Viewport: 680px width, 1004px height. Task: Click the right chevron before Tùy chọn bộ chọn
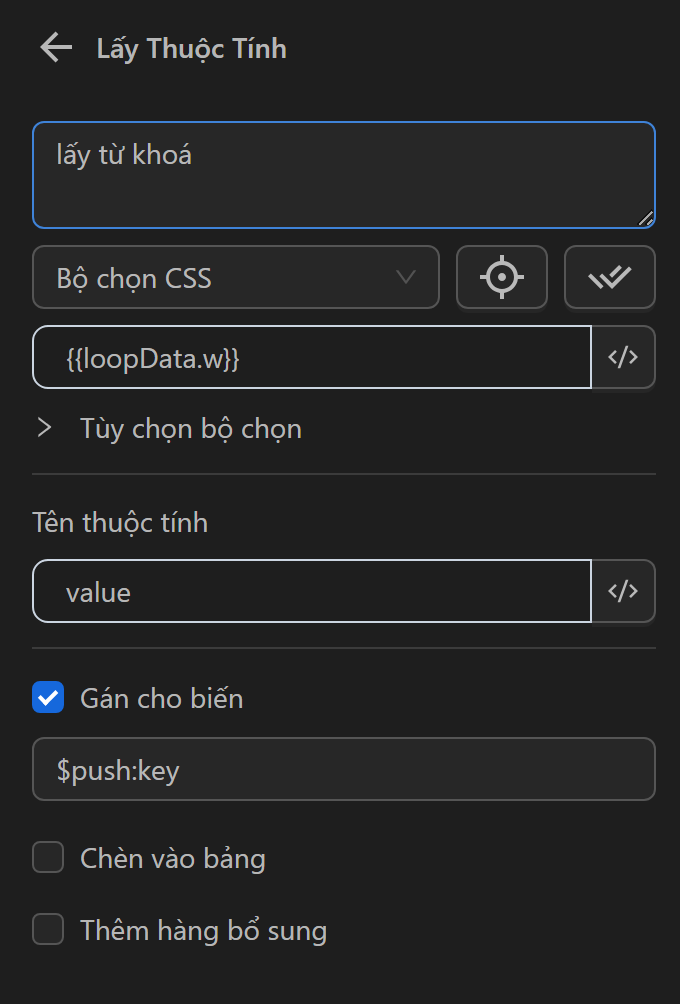(x=44, y=428)
